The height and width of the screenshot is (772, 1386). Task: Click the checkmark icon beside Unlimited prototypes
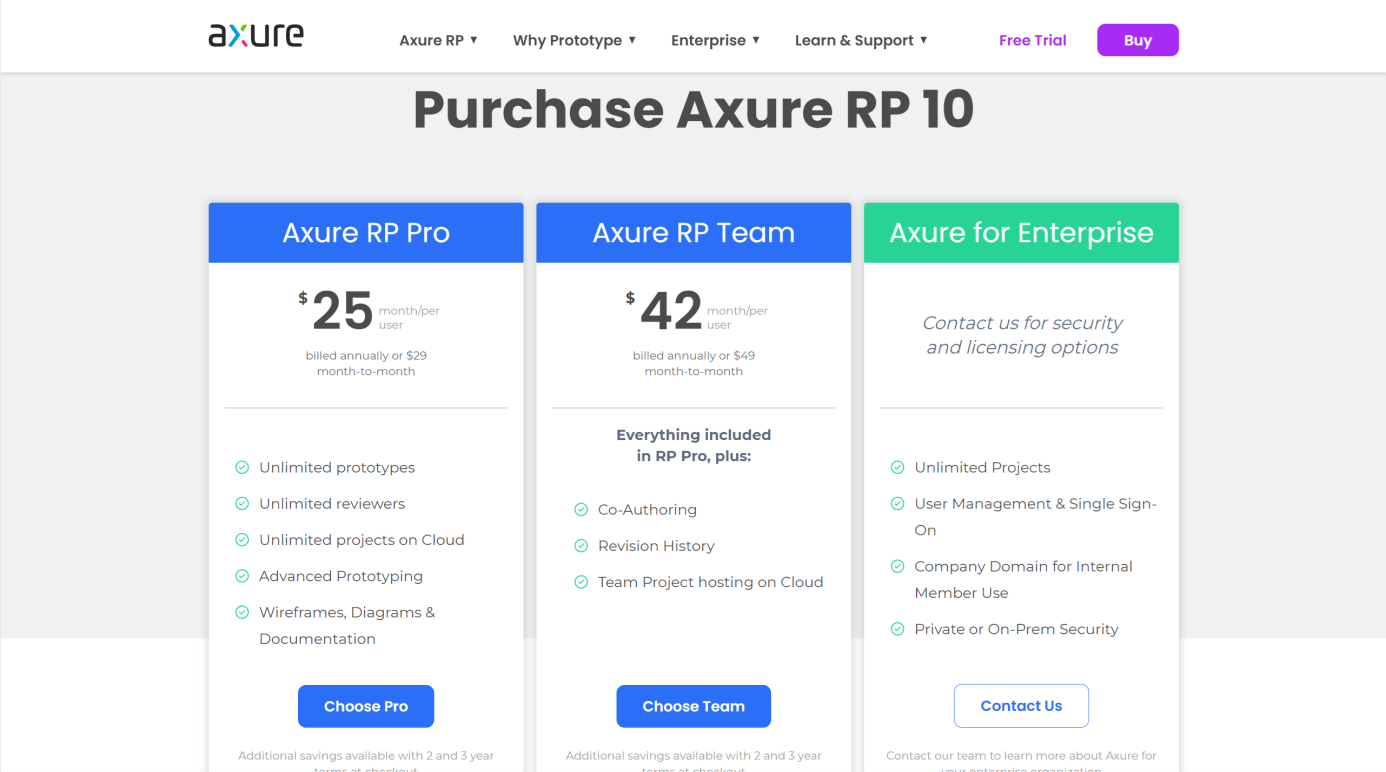coord(242,467)
